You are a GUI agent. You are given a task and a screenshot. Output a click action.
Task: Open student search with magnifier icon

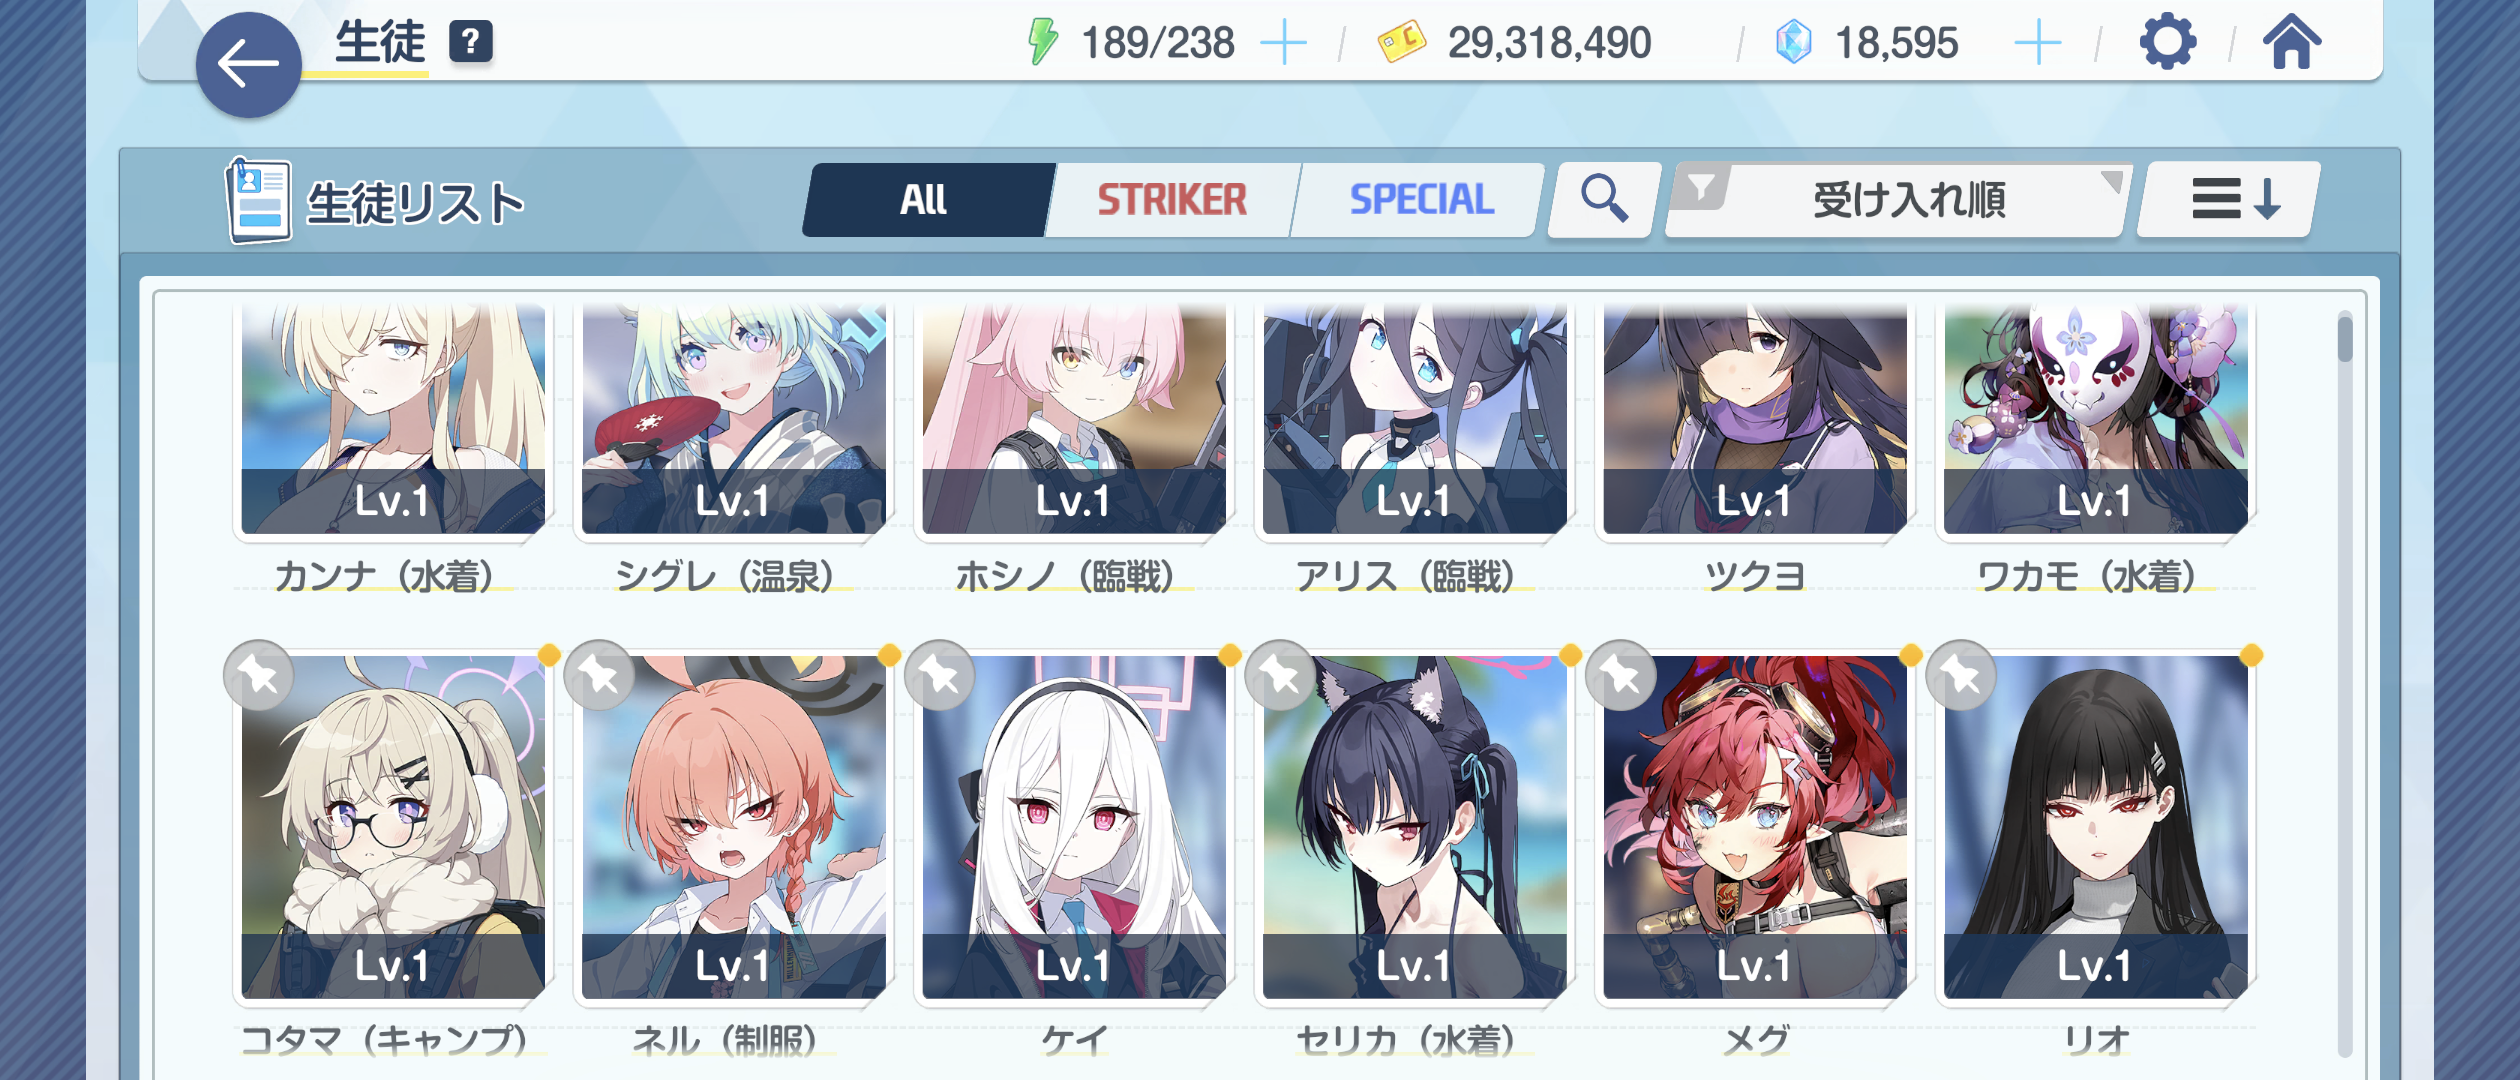(x=1603, y=199)
